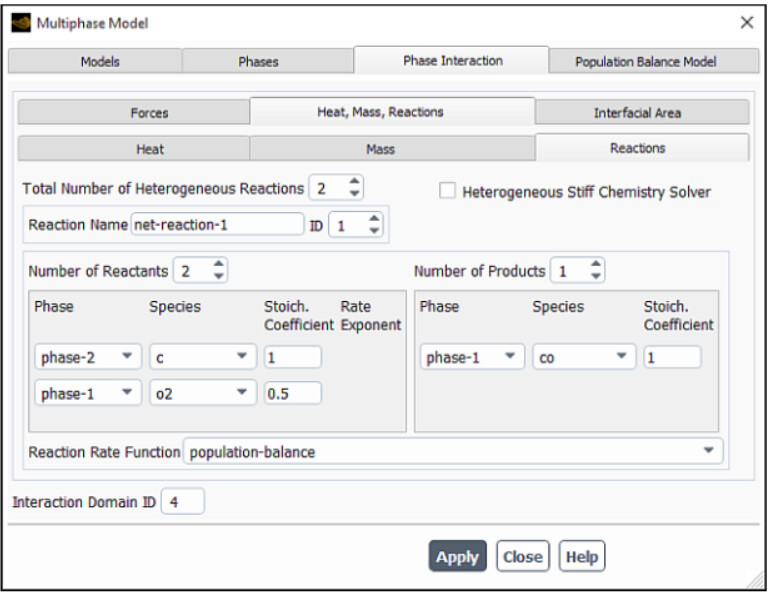Open the Population Balance Model tab

coord(645,62)
